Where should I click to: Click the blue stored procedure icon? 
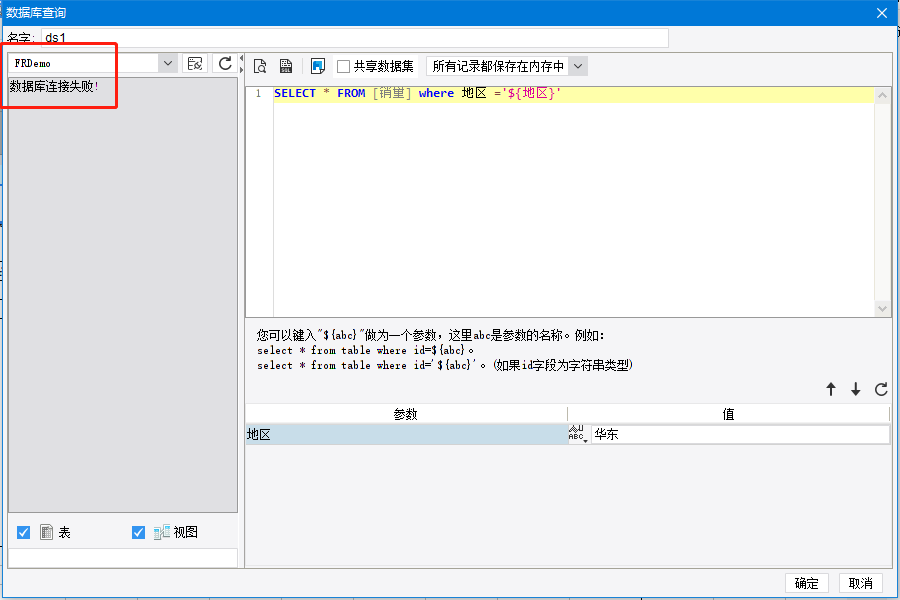coord(317,66)
